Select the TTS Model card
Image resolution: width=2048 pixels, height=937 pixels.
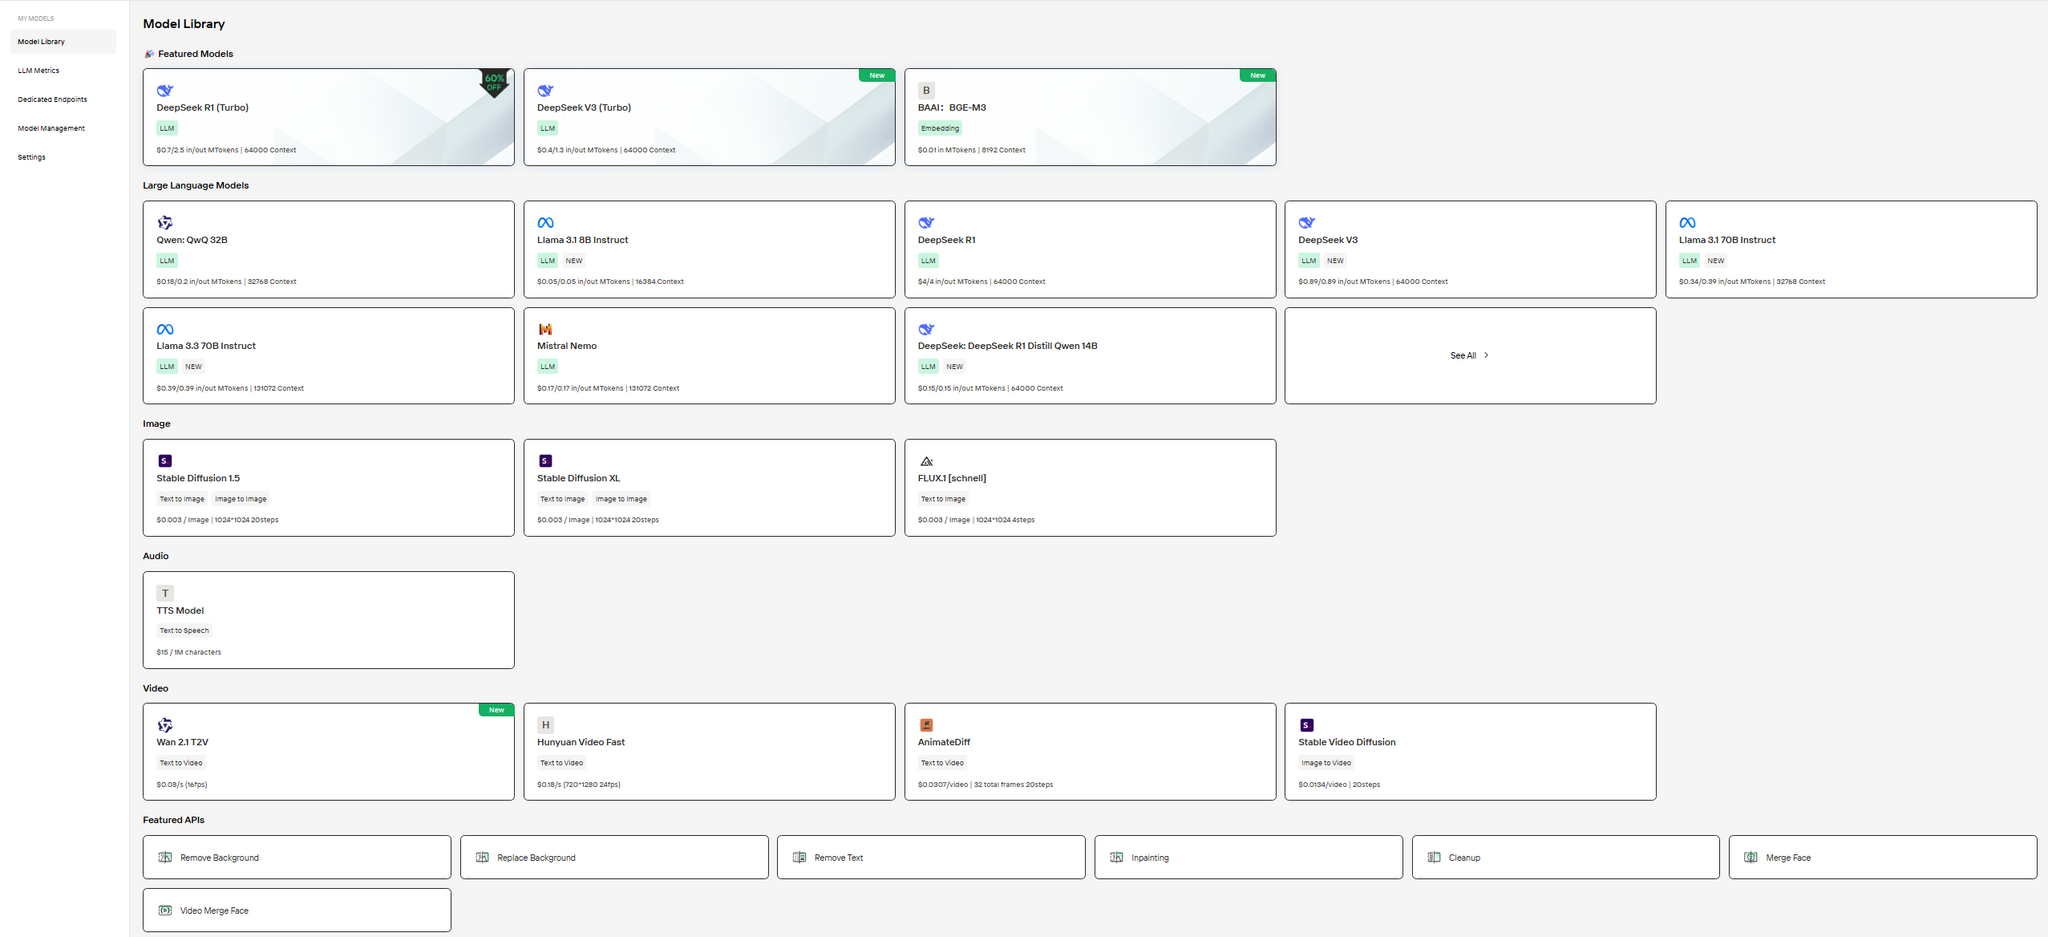tap(328, 620)
